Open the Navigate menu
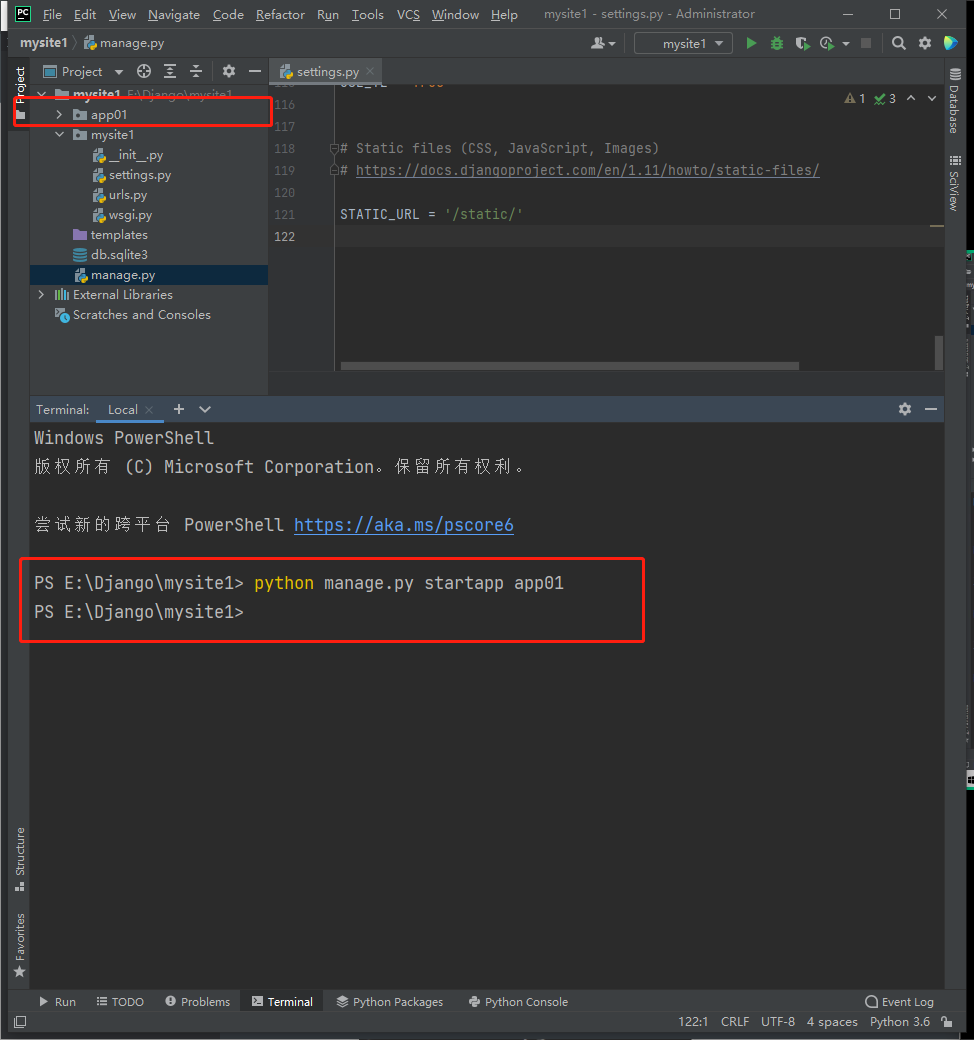This screenshot has width=974, height=1040. pos(174,15)
